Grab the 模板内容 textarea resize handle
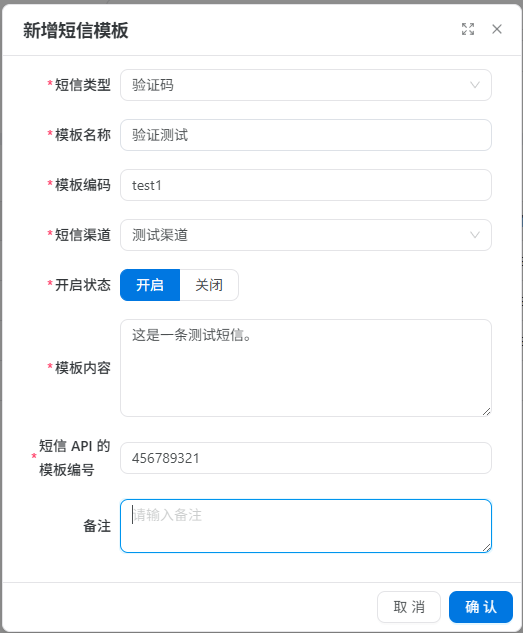Image resolution: width=523 pixels, height=633 pixels. [x=487, y=412]
